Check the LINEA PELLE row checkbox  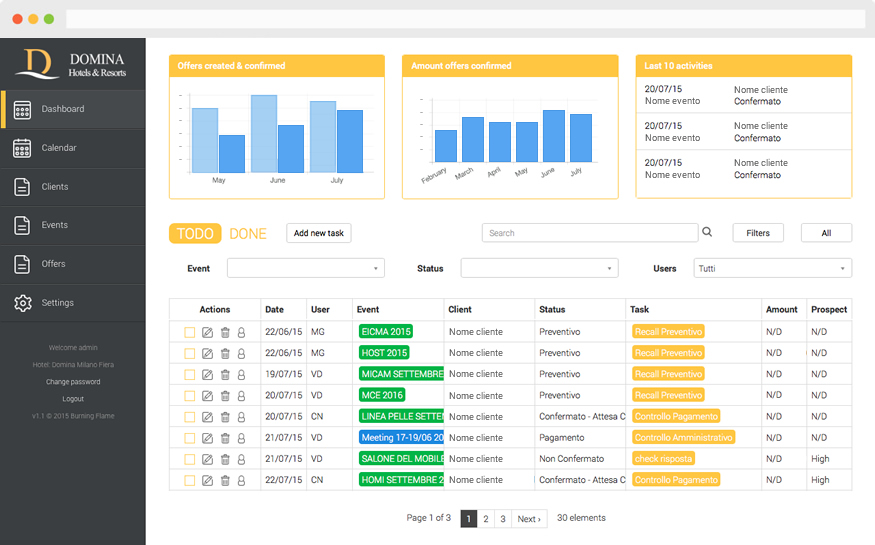click(x=190, y=417)
